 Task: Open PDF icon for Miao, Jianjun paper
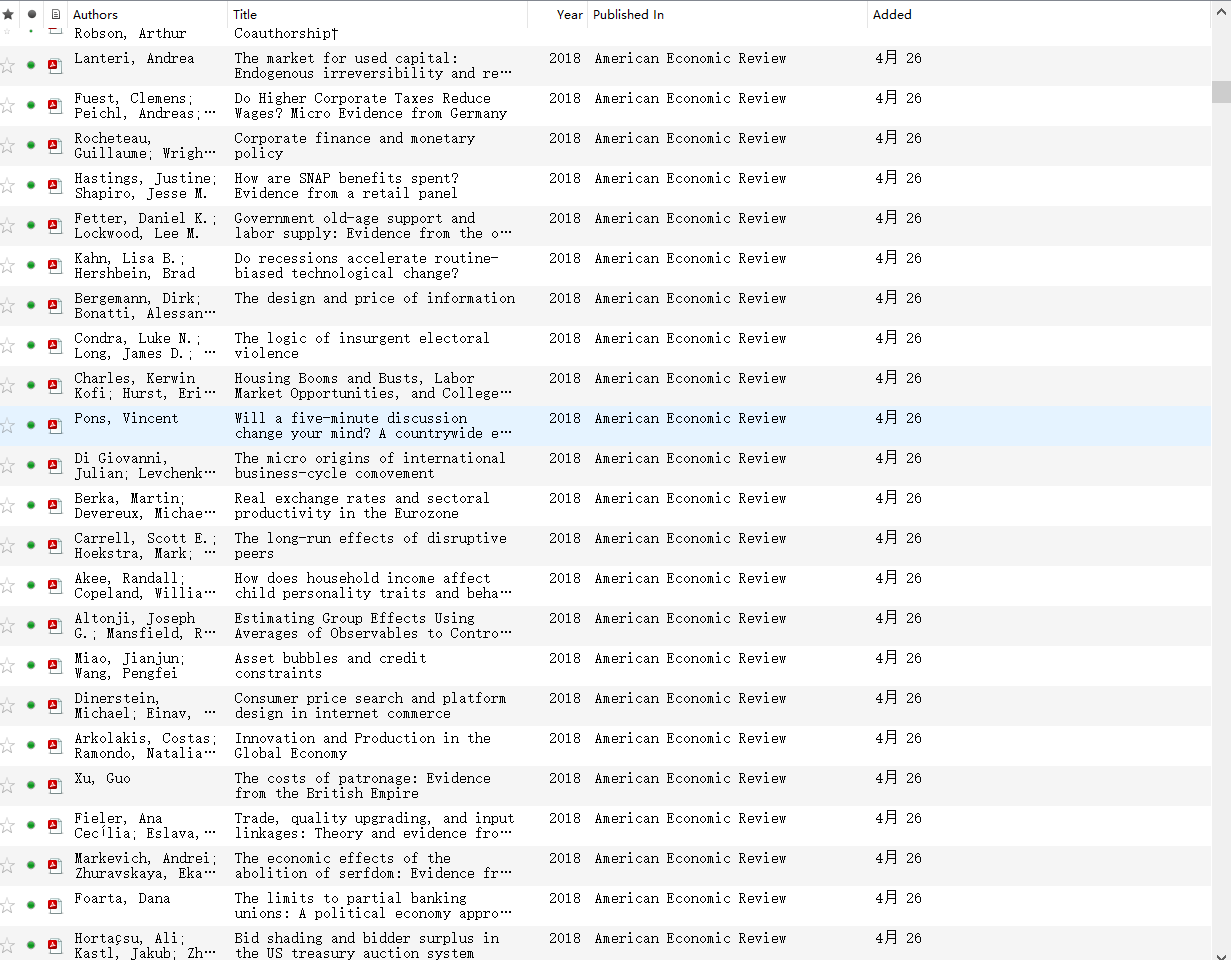(x=55, y=665)
